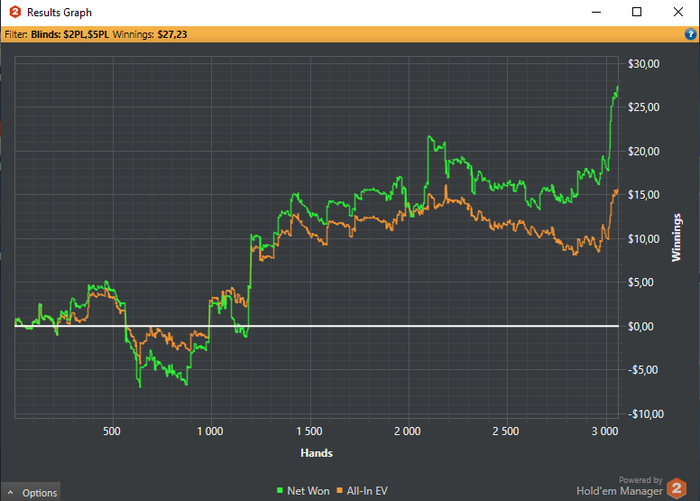Click the 1 000 hands axis label
The width and height of the screenshot is (700, 501).
pos(210,431)
